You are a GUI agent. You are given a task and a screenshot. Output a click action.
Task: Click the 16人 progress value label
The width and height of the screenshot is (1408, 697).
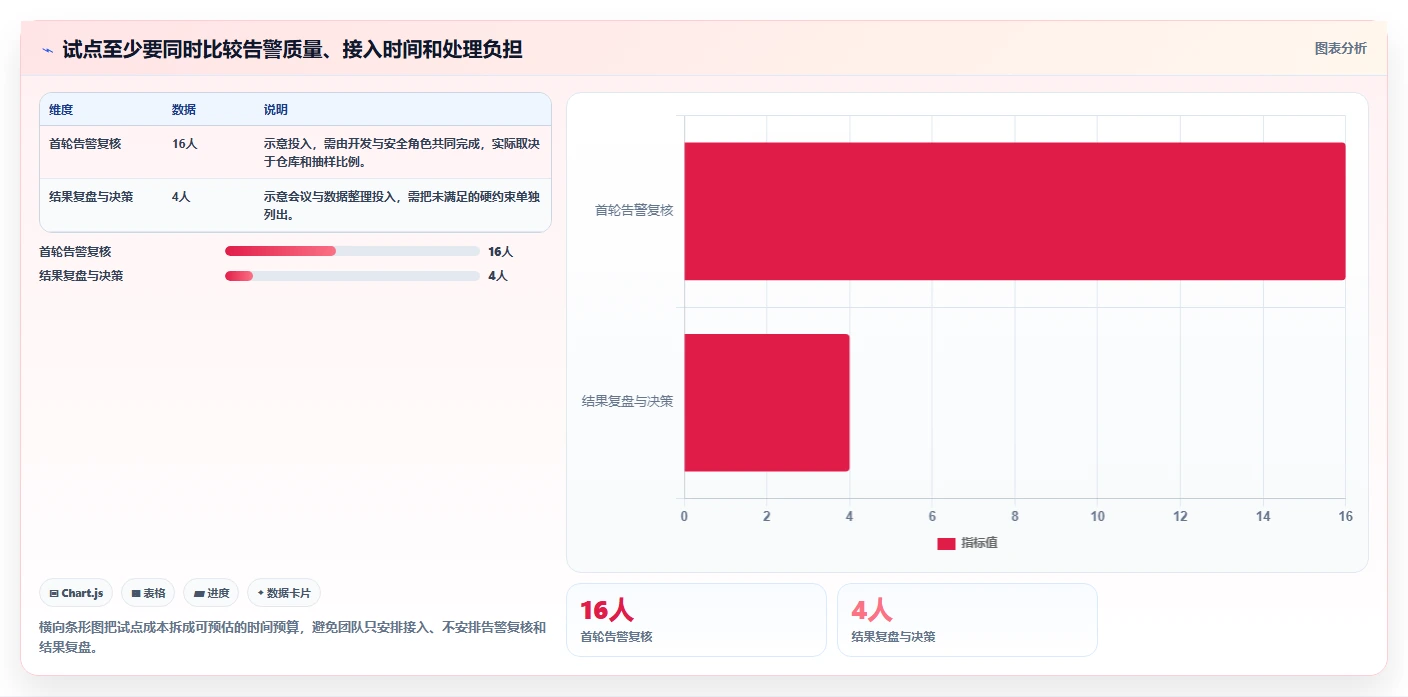pyautogui.click(x=500, y=252)
